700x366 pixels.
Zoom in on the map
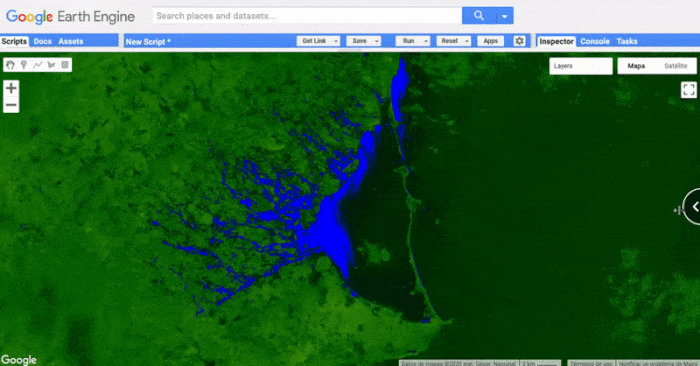click(x=11, y=88)
